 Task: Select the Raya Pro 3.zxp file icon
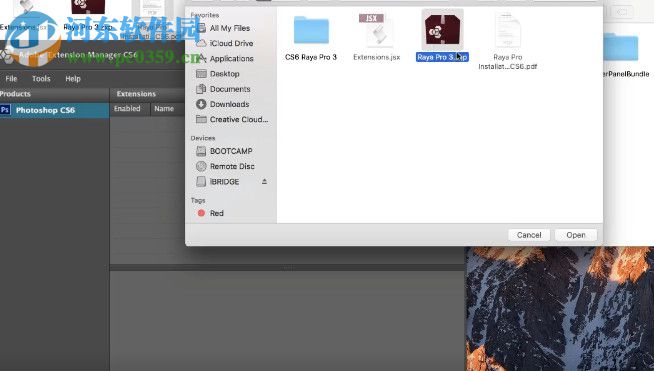click(442, 30)
